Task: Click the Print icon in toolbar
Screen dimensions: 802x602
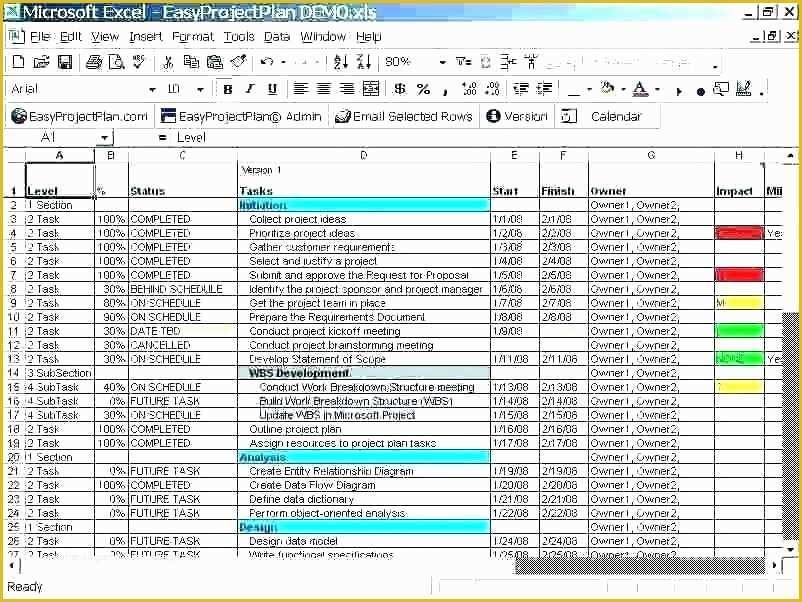Action: (x=94, y=62)
